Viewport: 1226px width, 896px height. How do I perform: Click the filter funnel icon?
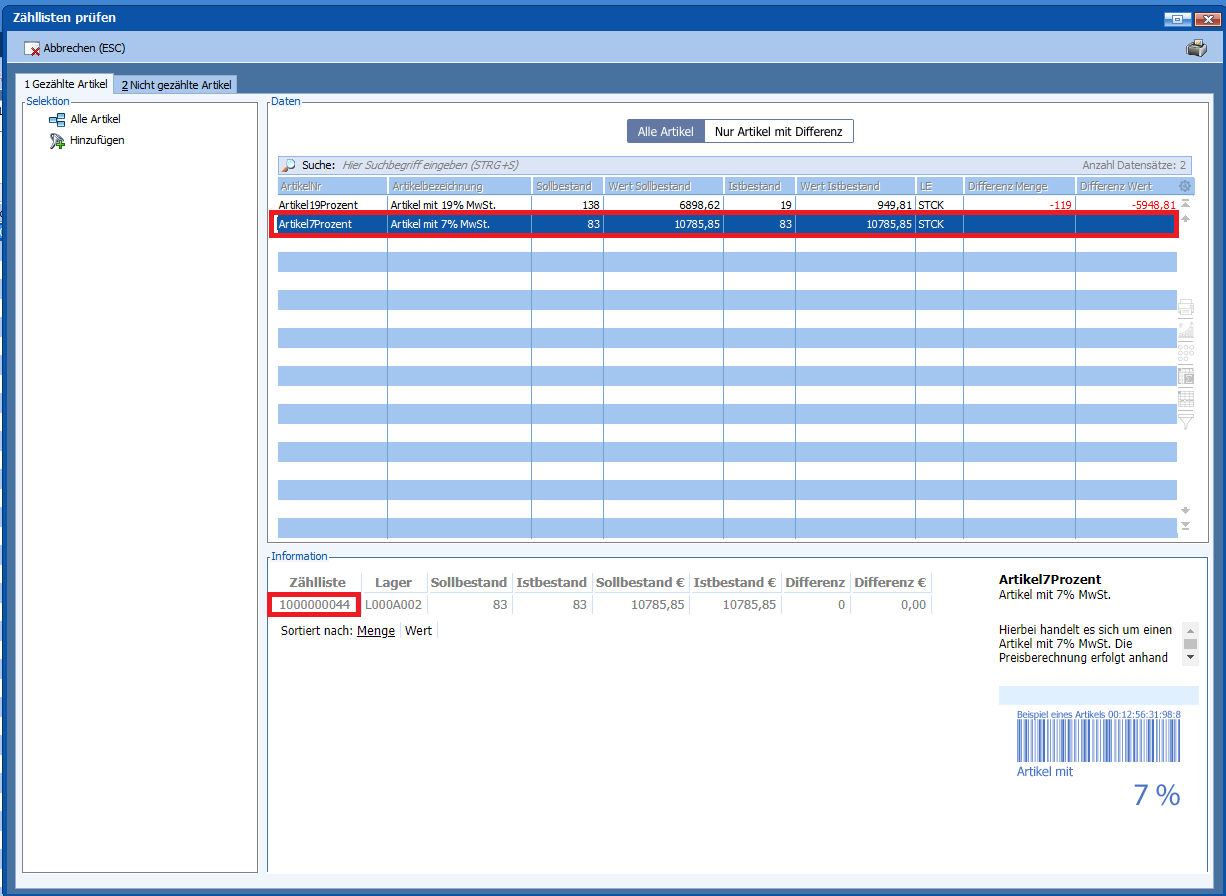1186,422
